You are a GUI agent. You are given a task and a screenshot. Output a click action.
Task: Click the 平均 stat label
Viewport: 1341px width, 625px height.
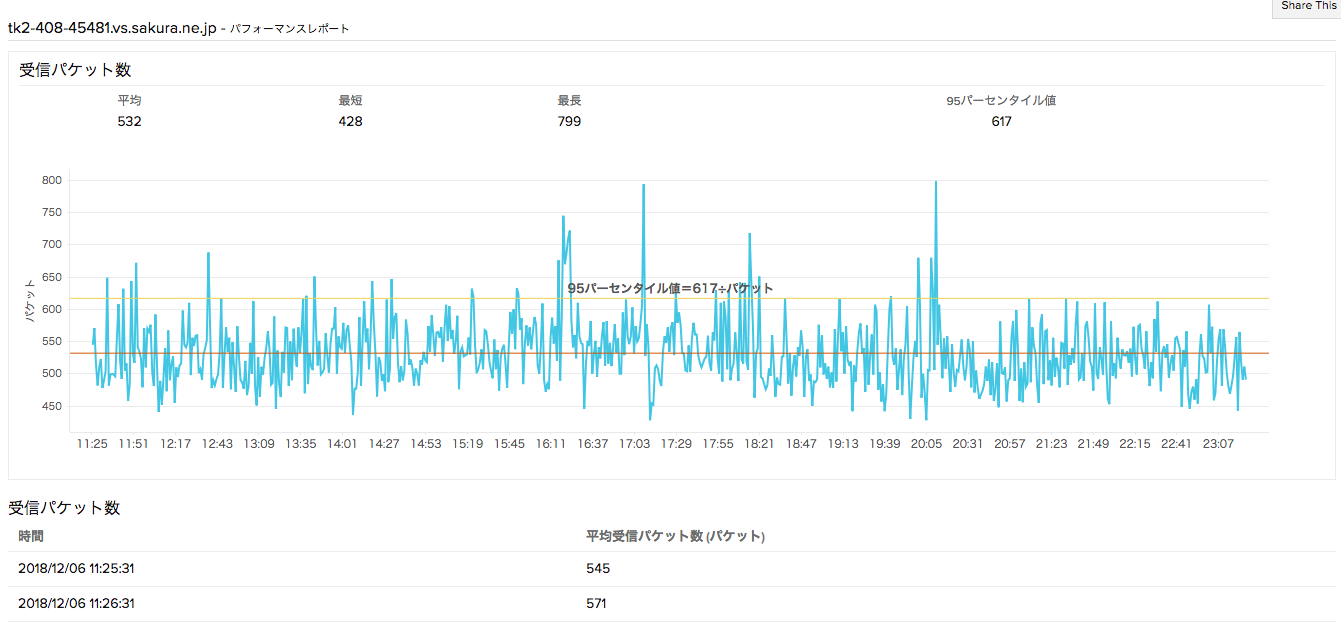point(130,101)
